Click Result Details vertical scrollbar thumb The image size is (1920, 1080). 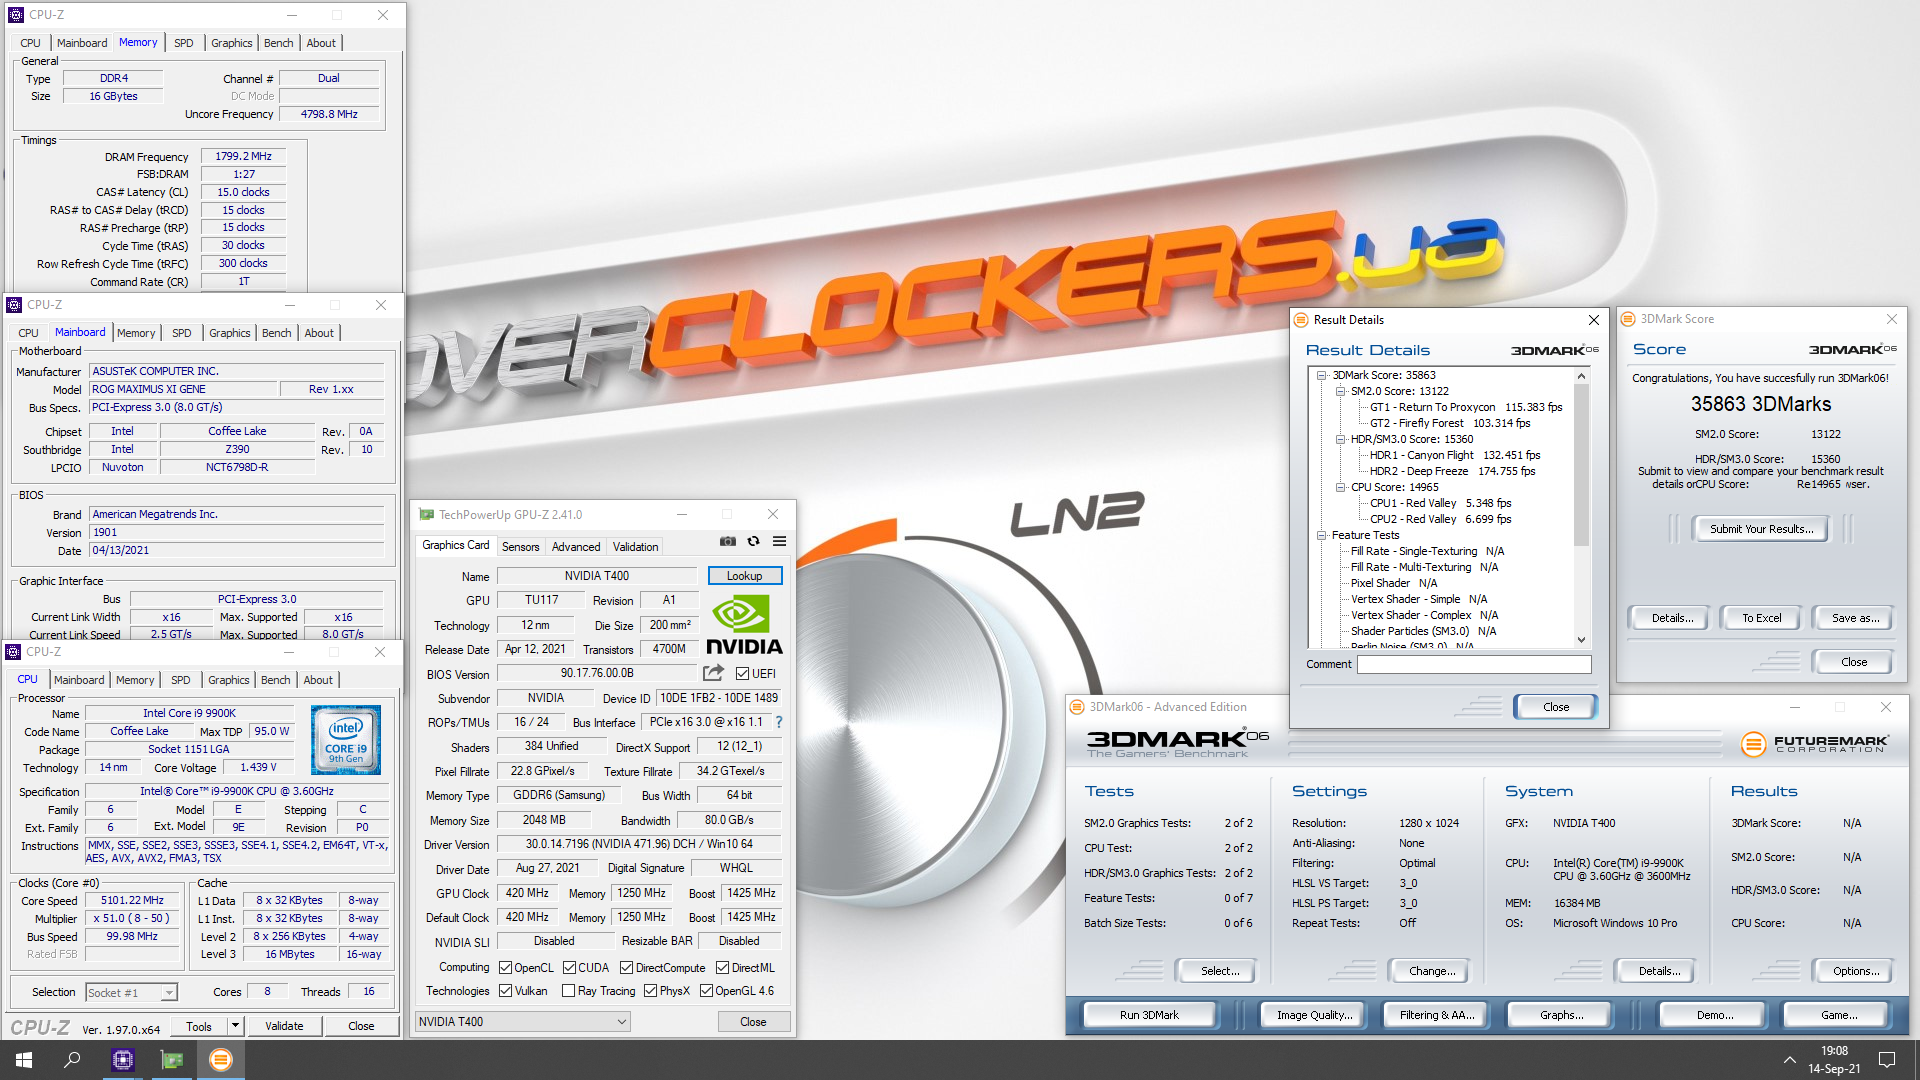[1581, 465]
